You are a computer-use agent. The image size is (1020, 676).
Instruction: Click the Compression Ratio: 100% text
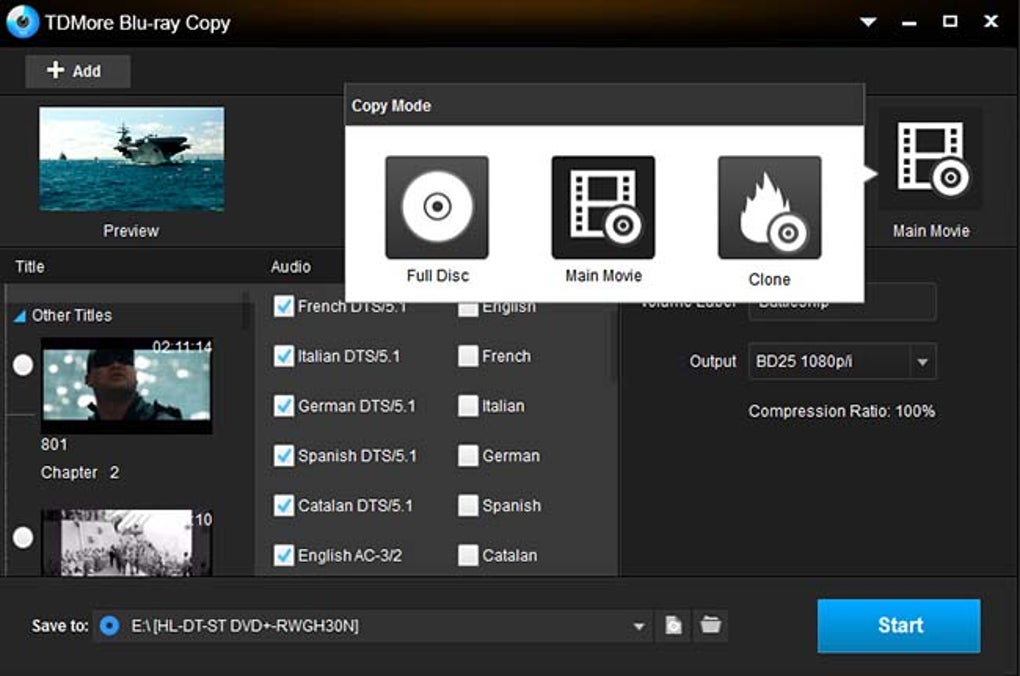pos(842,411)
